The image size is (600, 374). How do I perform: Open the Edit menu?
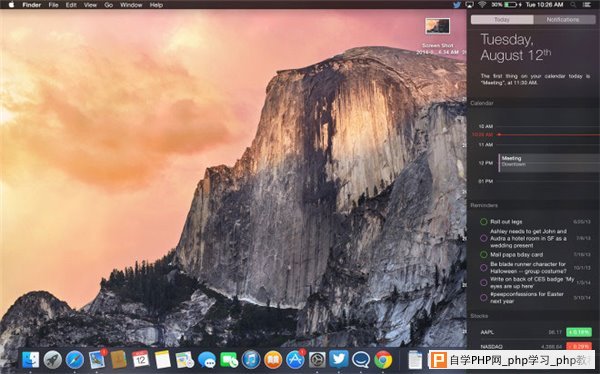coord(71,5)
